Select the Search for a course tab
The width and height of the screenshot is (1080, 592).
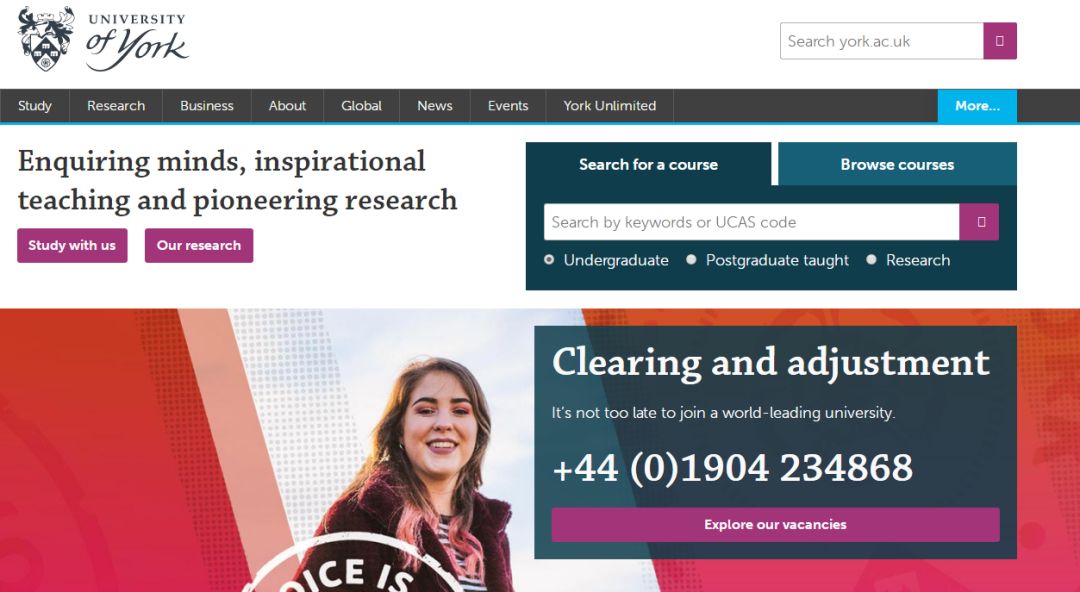[648, 165]
